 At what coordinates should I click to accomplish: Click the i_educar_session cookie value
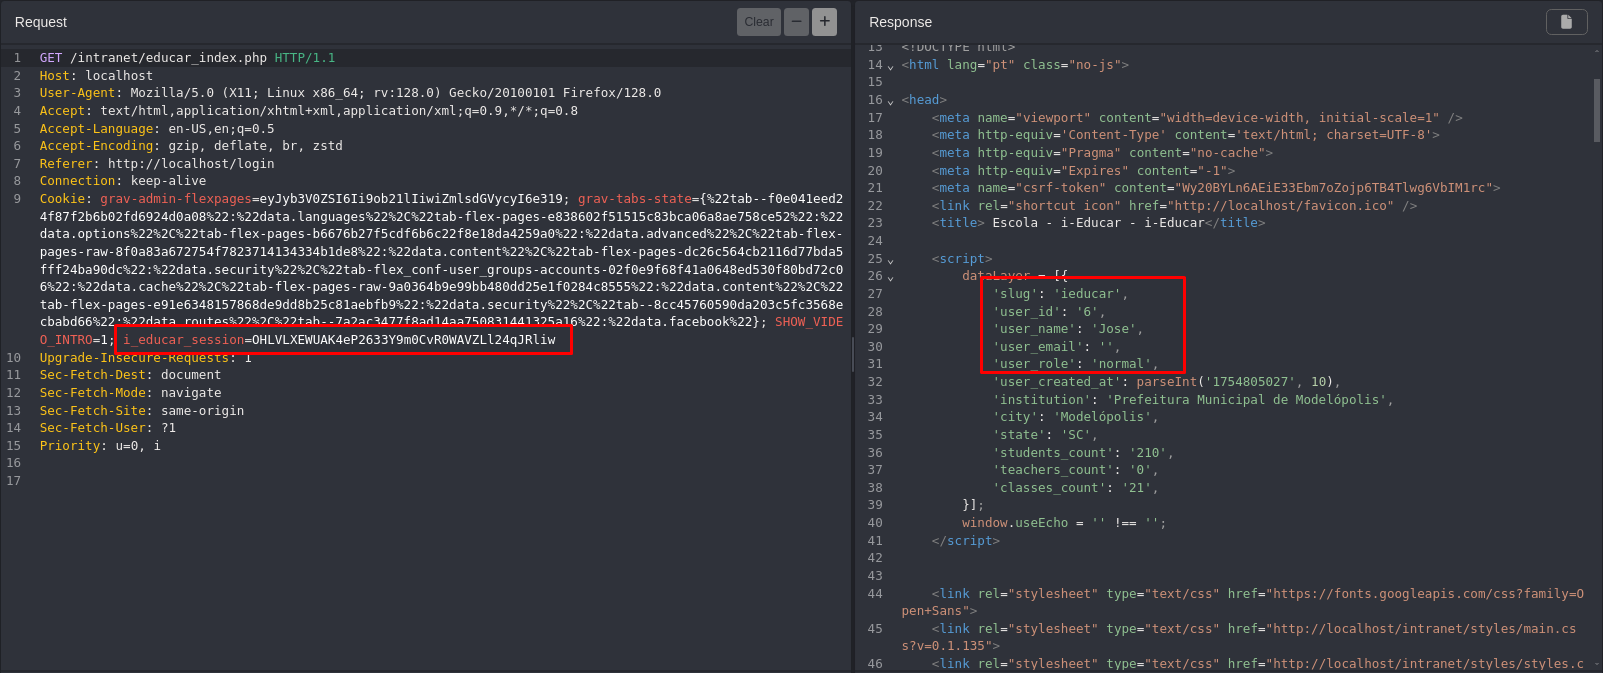403,340
